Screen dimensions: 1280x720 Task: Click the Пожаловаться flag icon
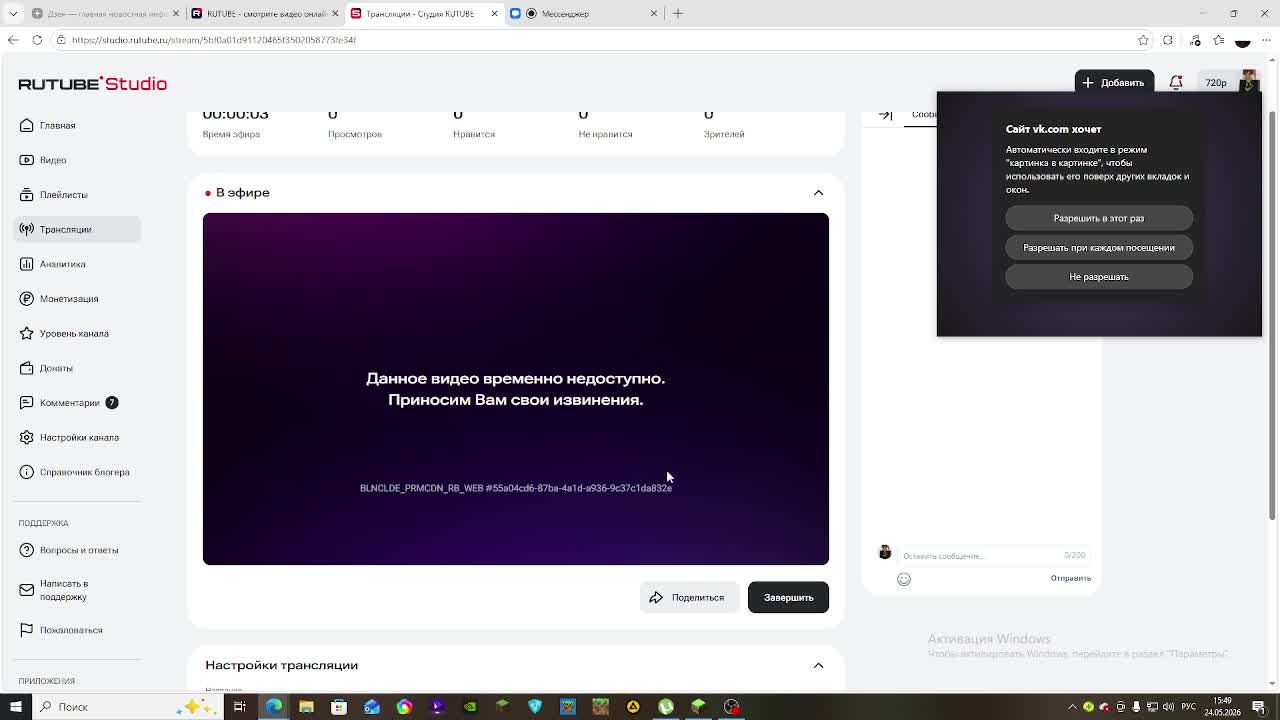(x=27, y=630)
